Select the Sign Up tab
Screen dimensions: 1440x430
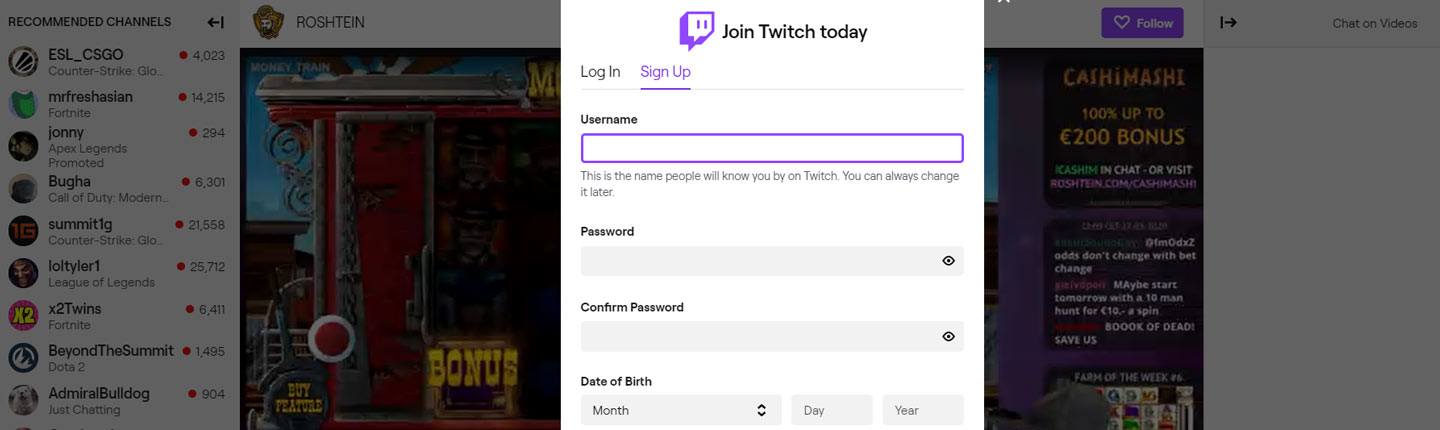(665, 72)
